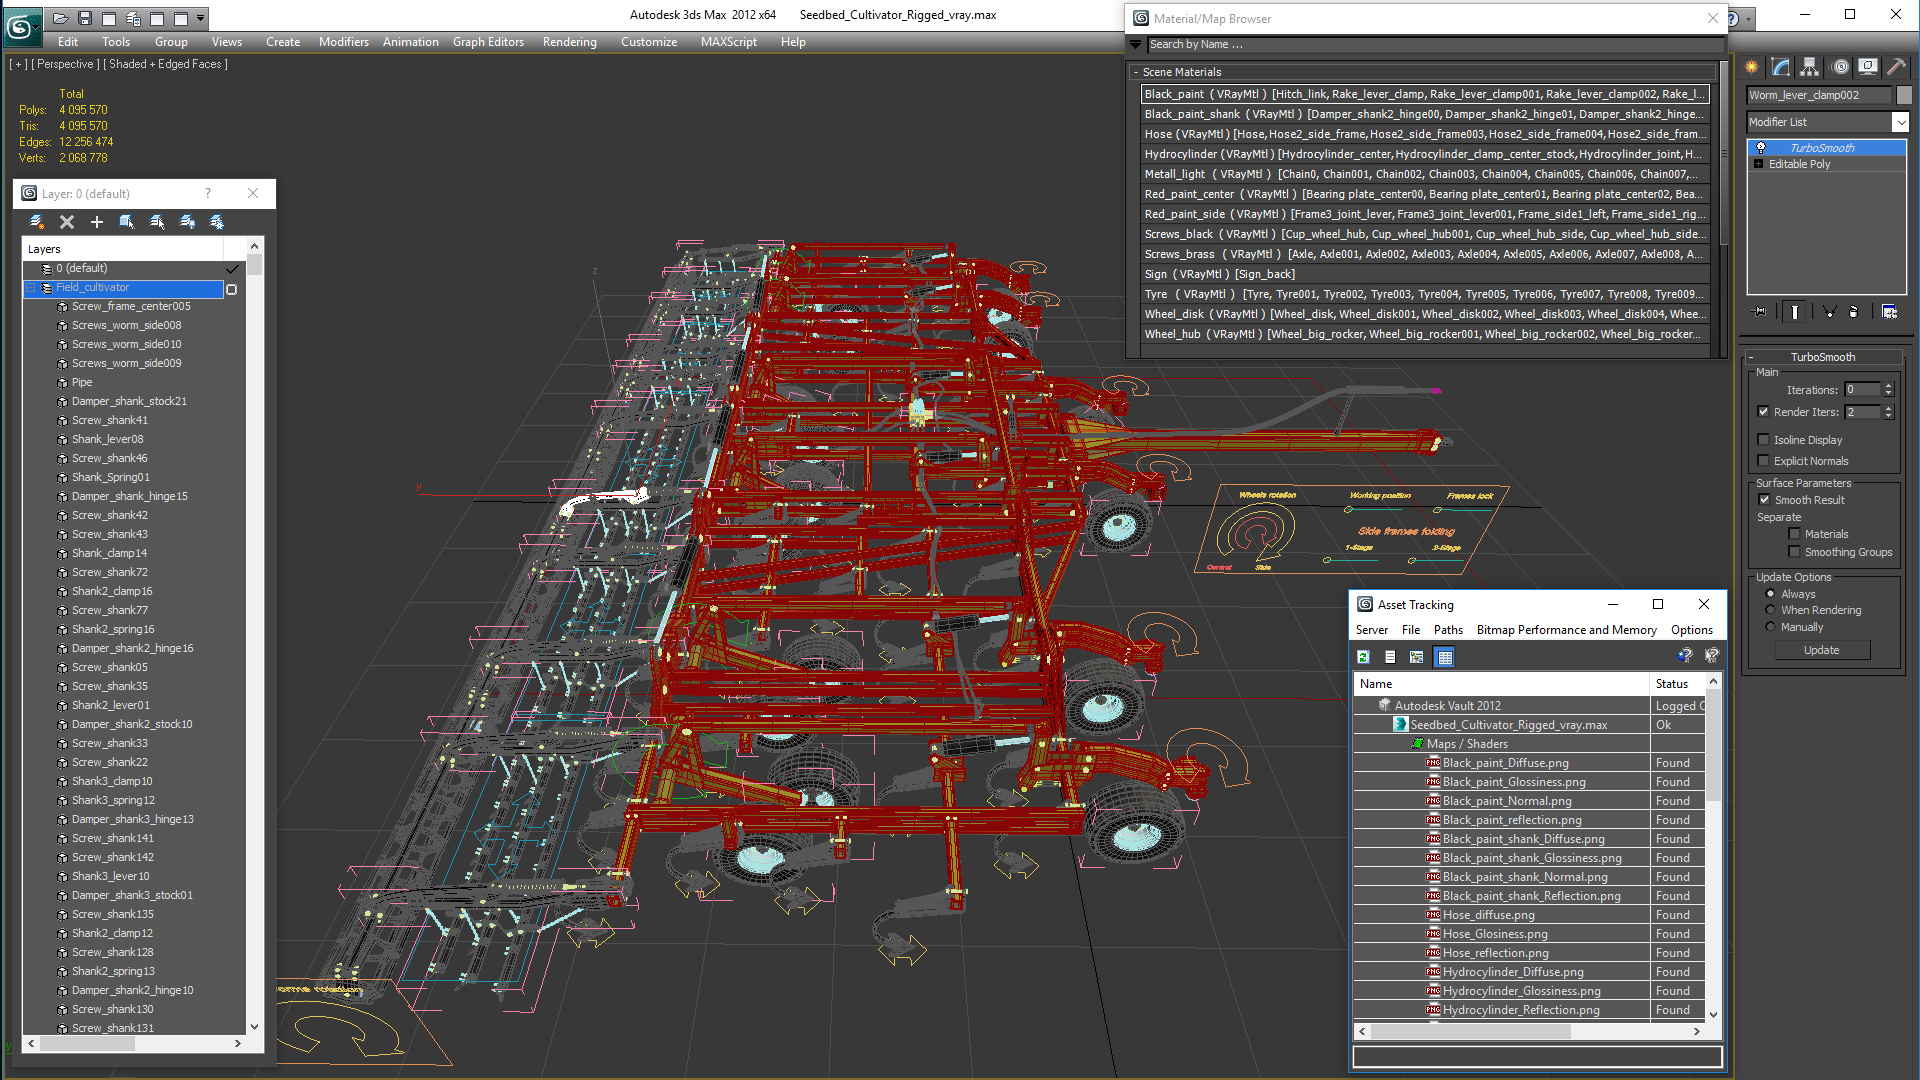This screenshot has height=1080, width=1920.
Task: Switch Asset Tracking to tree view icon
Action: (x=1416, y=657)
